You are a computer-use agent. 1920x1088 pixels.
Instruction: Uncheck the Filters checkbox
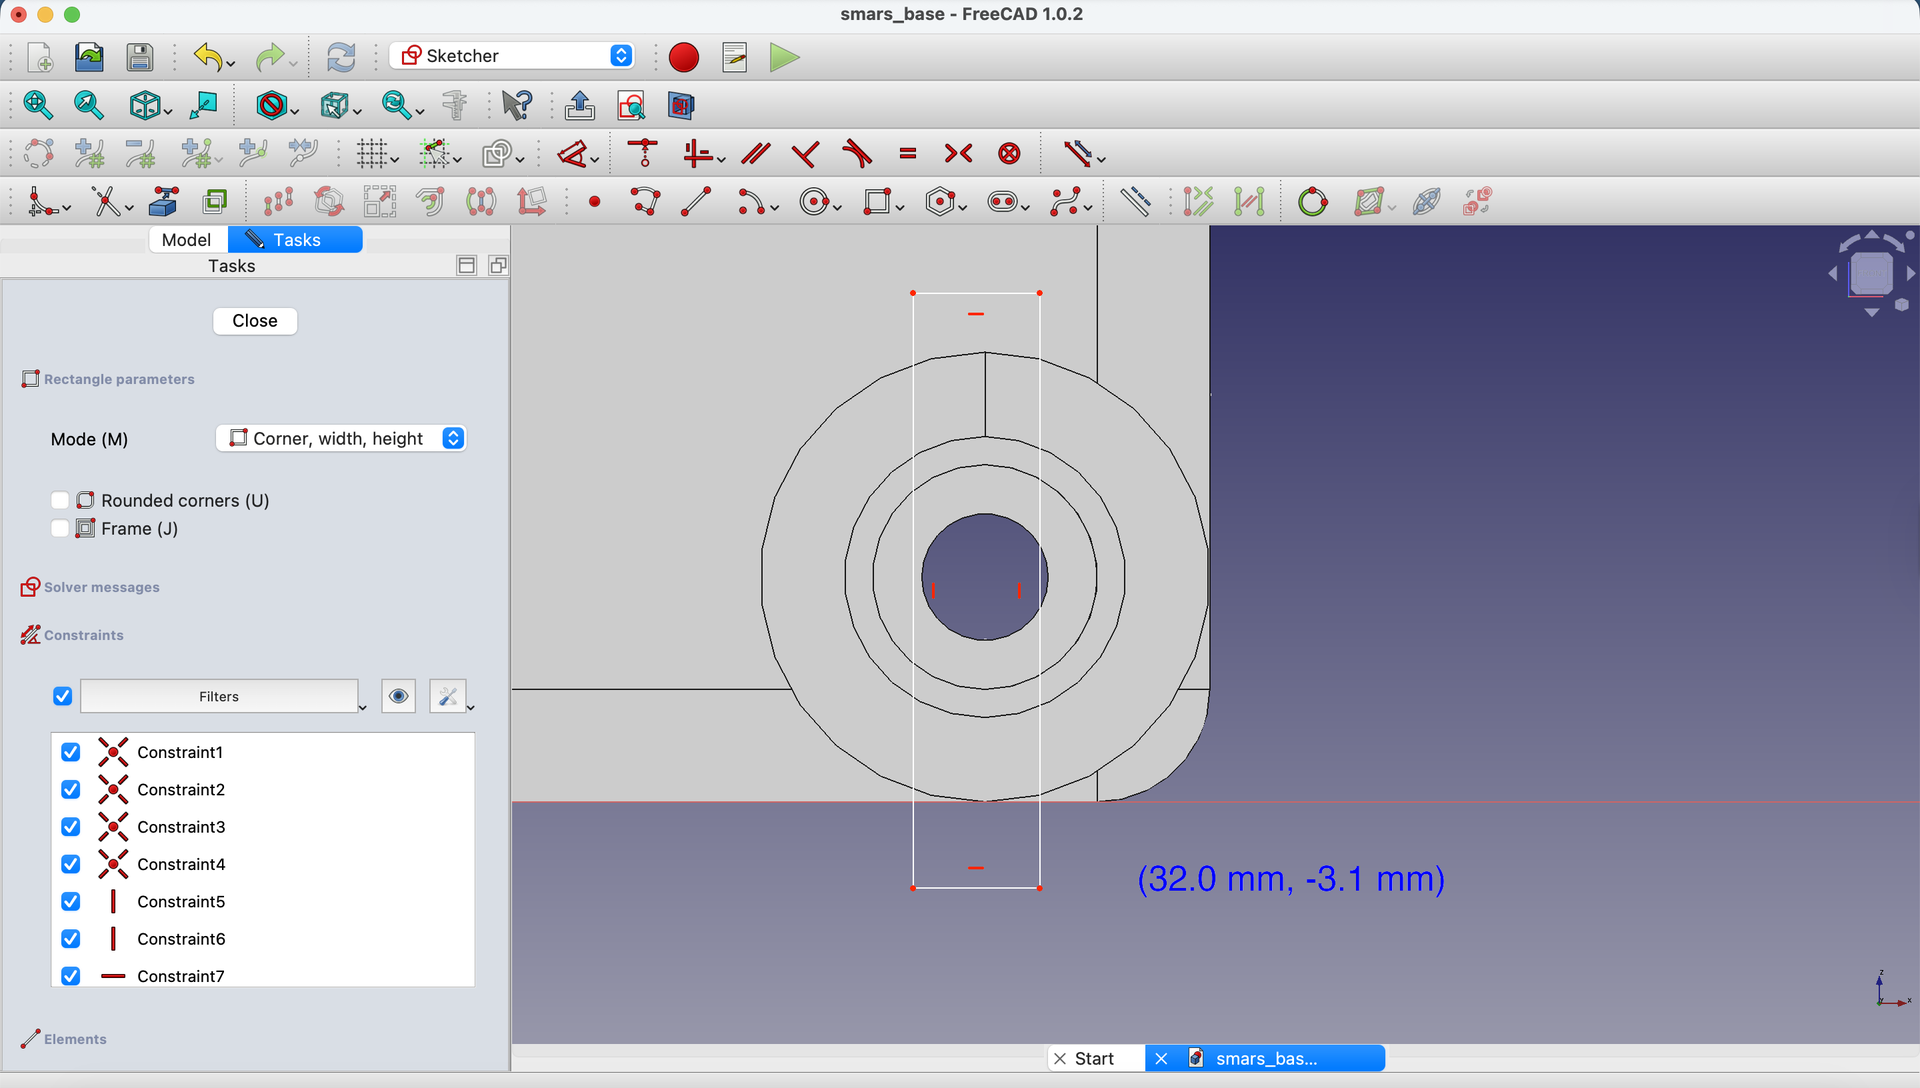coord(63,696)
